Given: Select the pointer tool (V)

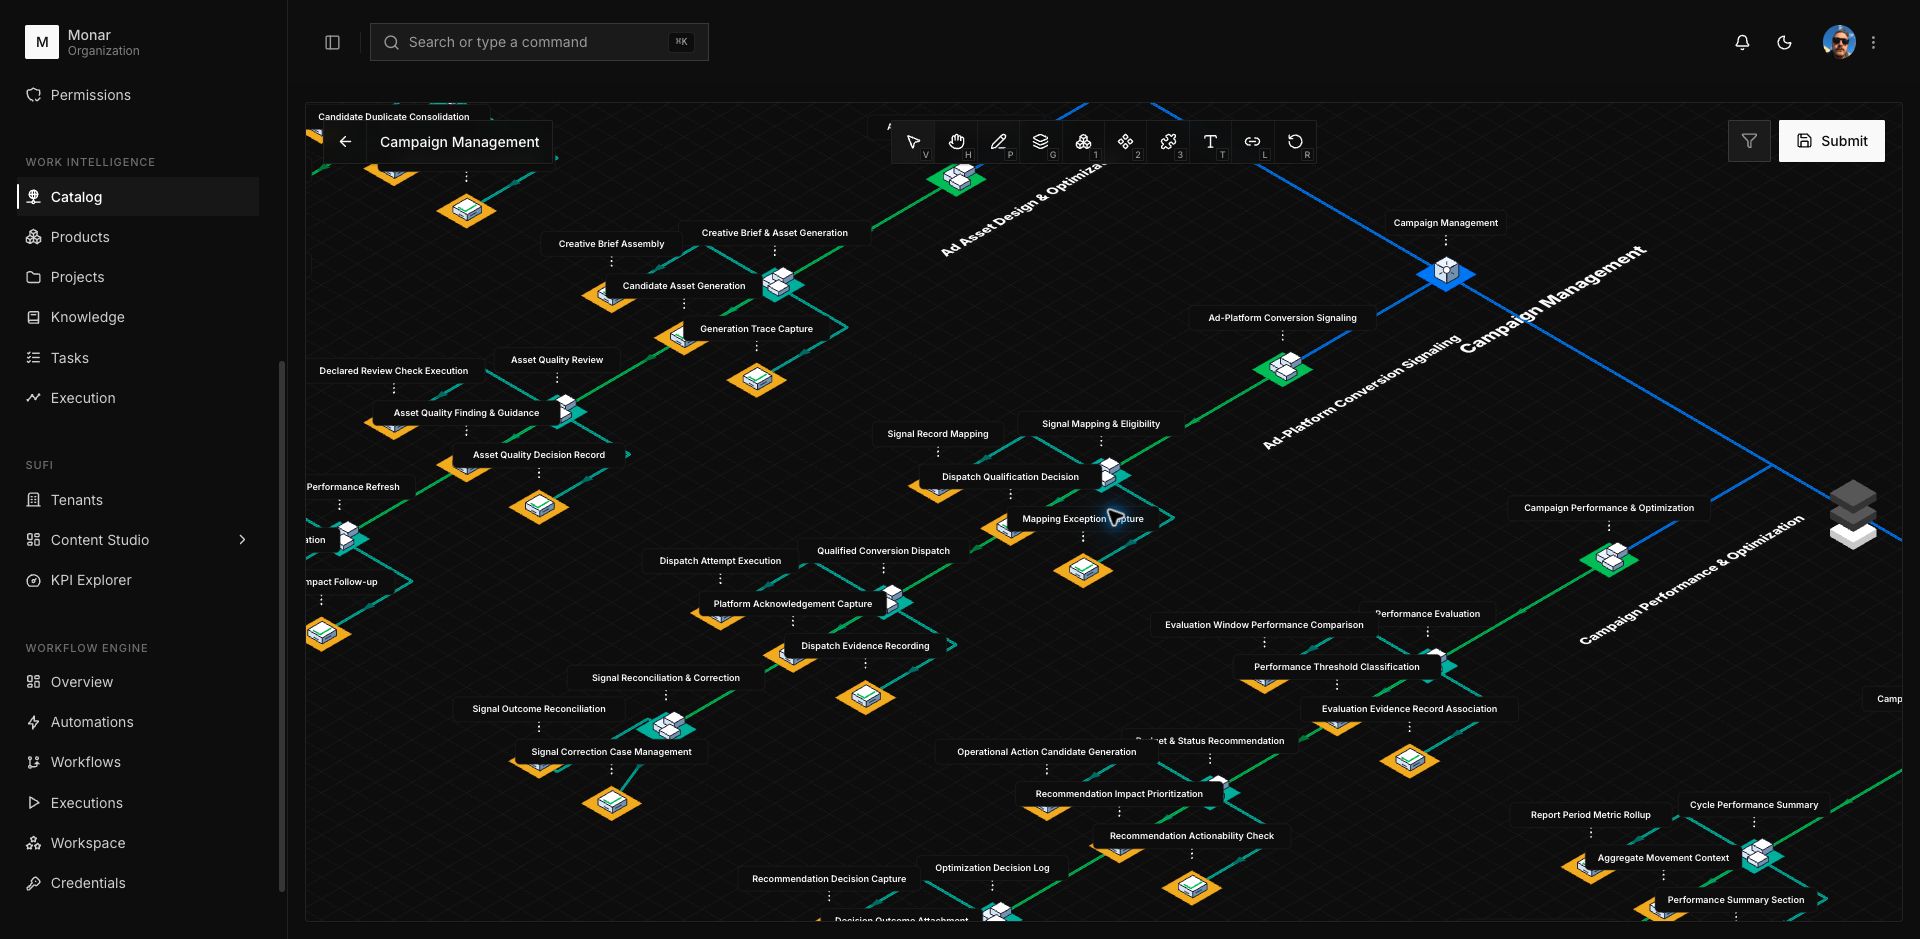Looking at the screenshot, I should pyautogui.click(x=913, y=142).
